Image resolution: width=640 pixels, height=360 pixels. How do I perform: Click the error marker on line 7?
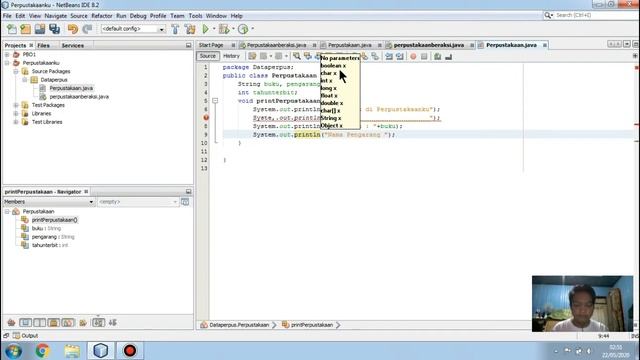pos(206,118)
